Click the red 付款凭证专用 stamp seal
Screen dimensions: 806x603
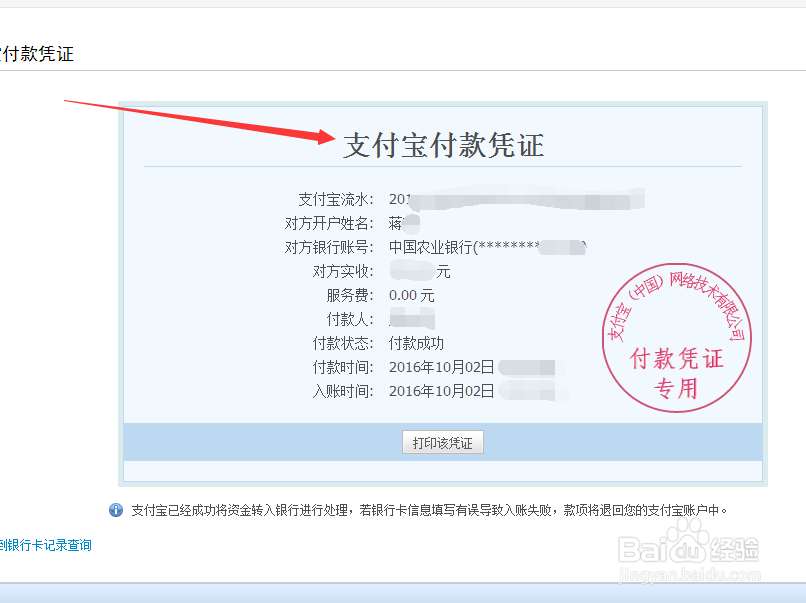(x=676, y=338)
